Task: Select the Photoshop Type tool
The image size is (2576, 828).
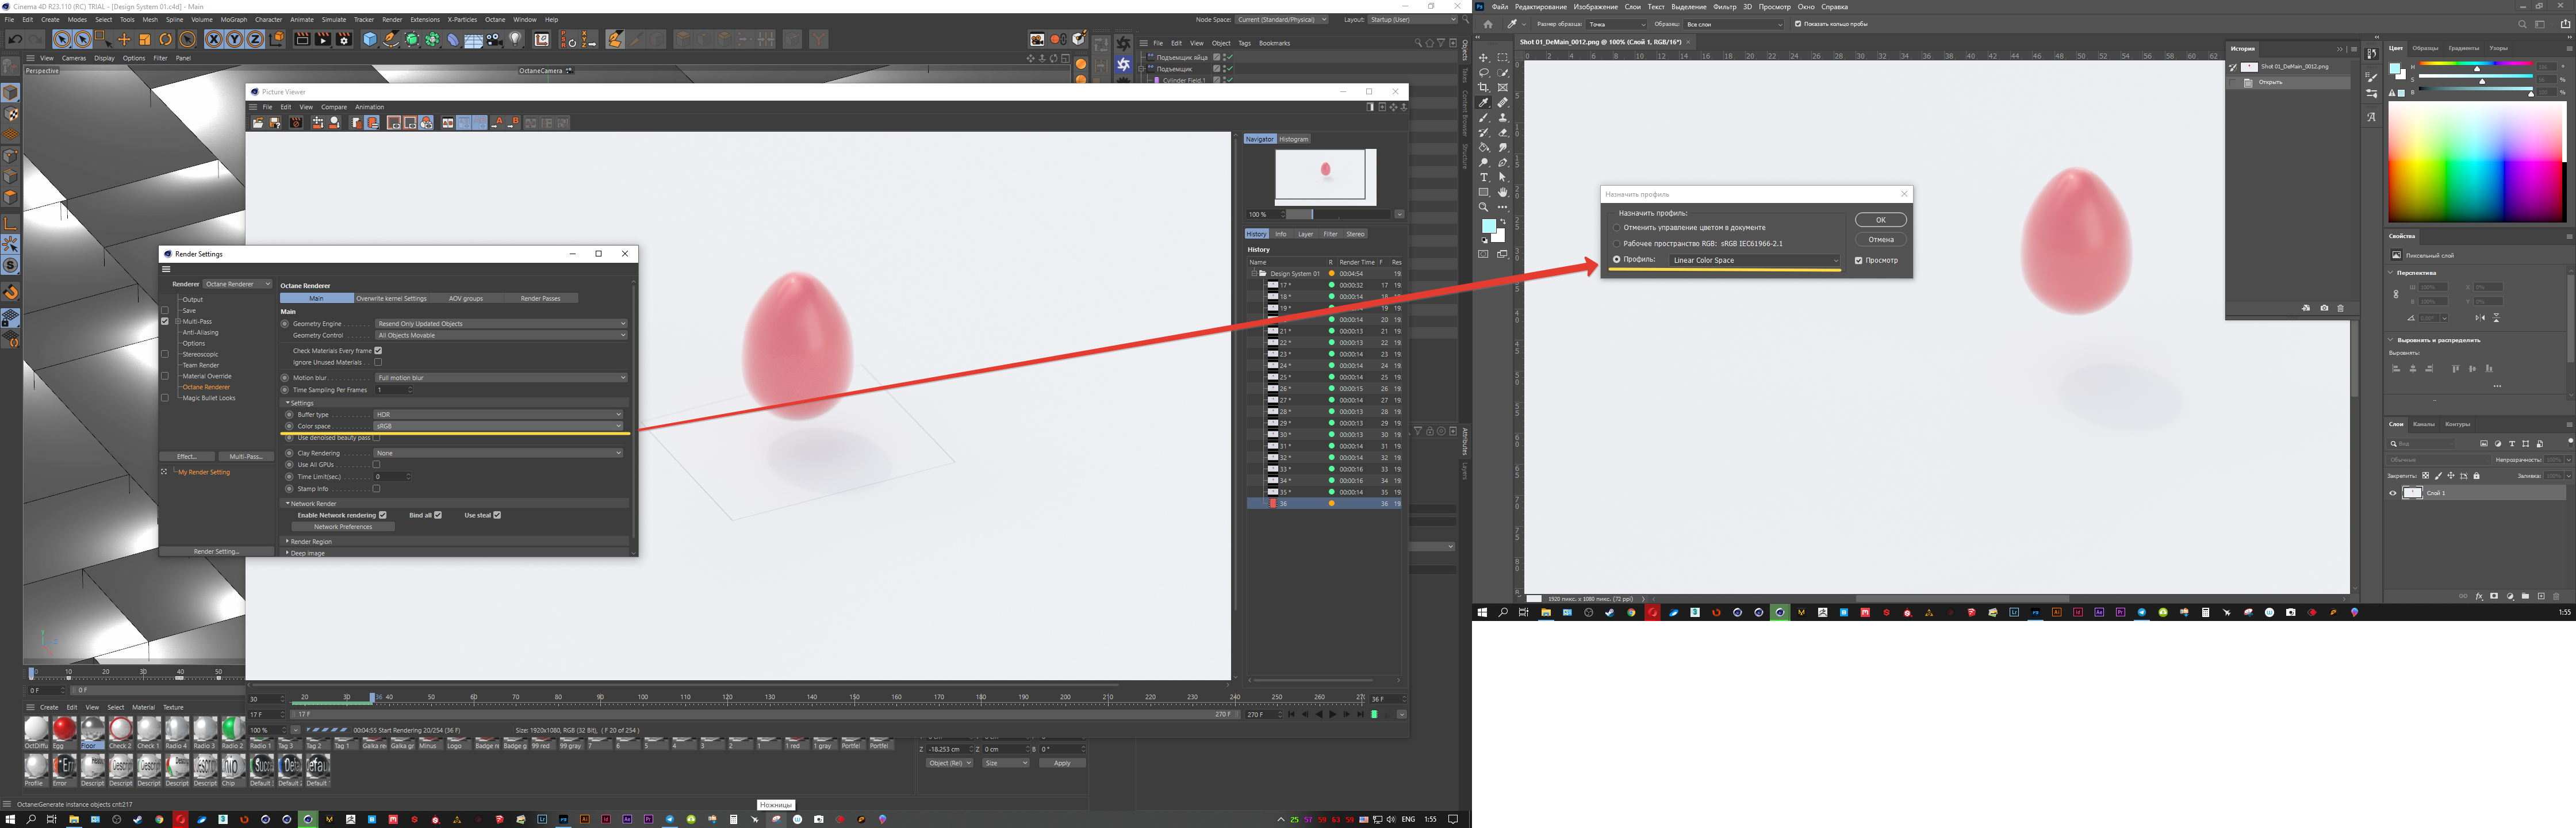Action: [x=1484, y=177]
